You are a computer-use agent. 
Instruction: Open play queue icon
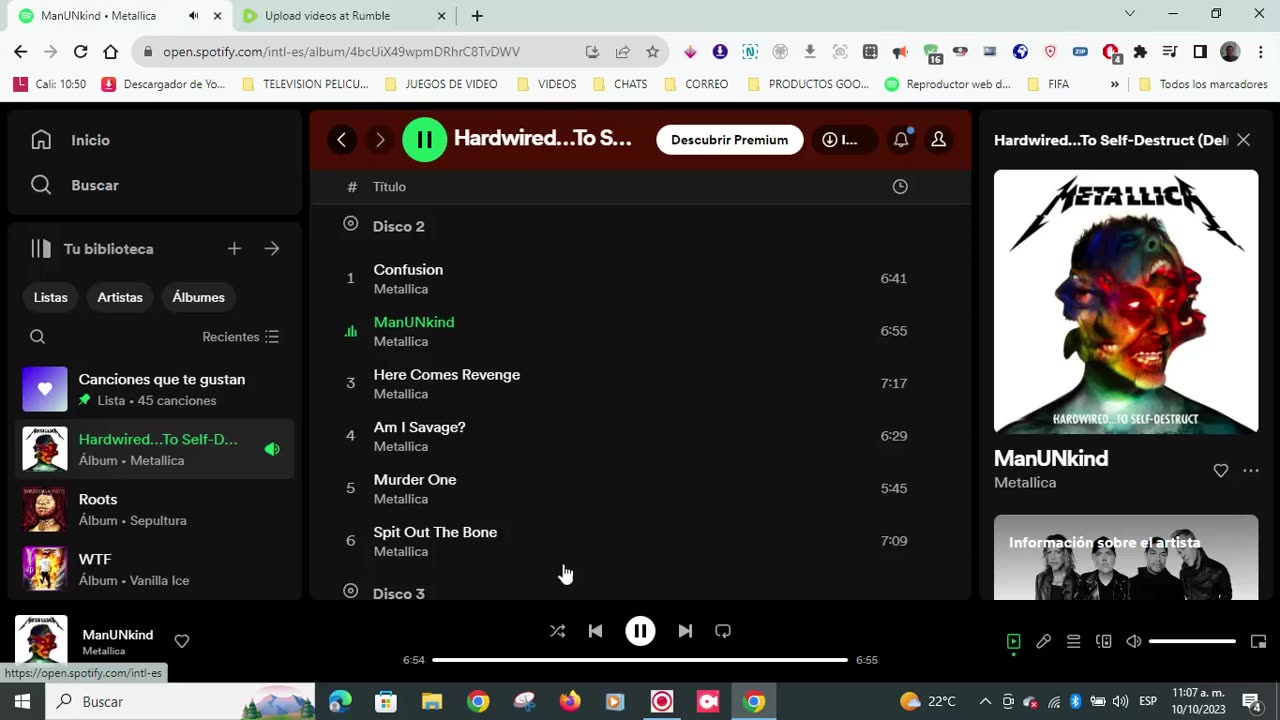pyautogui.click(x=1073, y=641)
